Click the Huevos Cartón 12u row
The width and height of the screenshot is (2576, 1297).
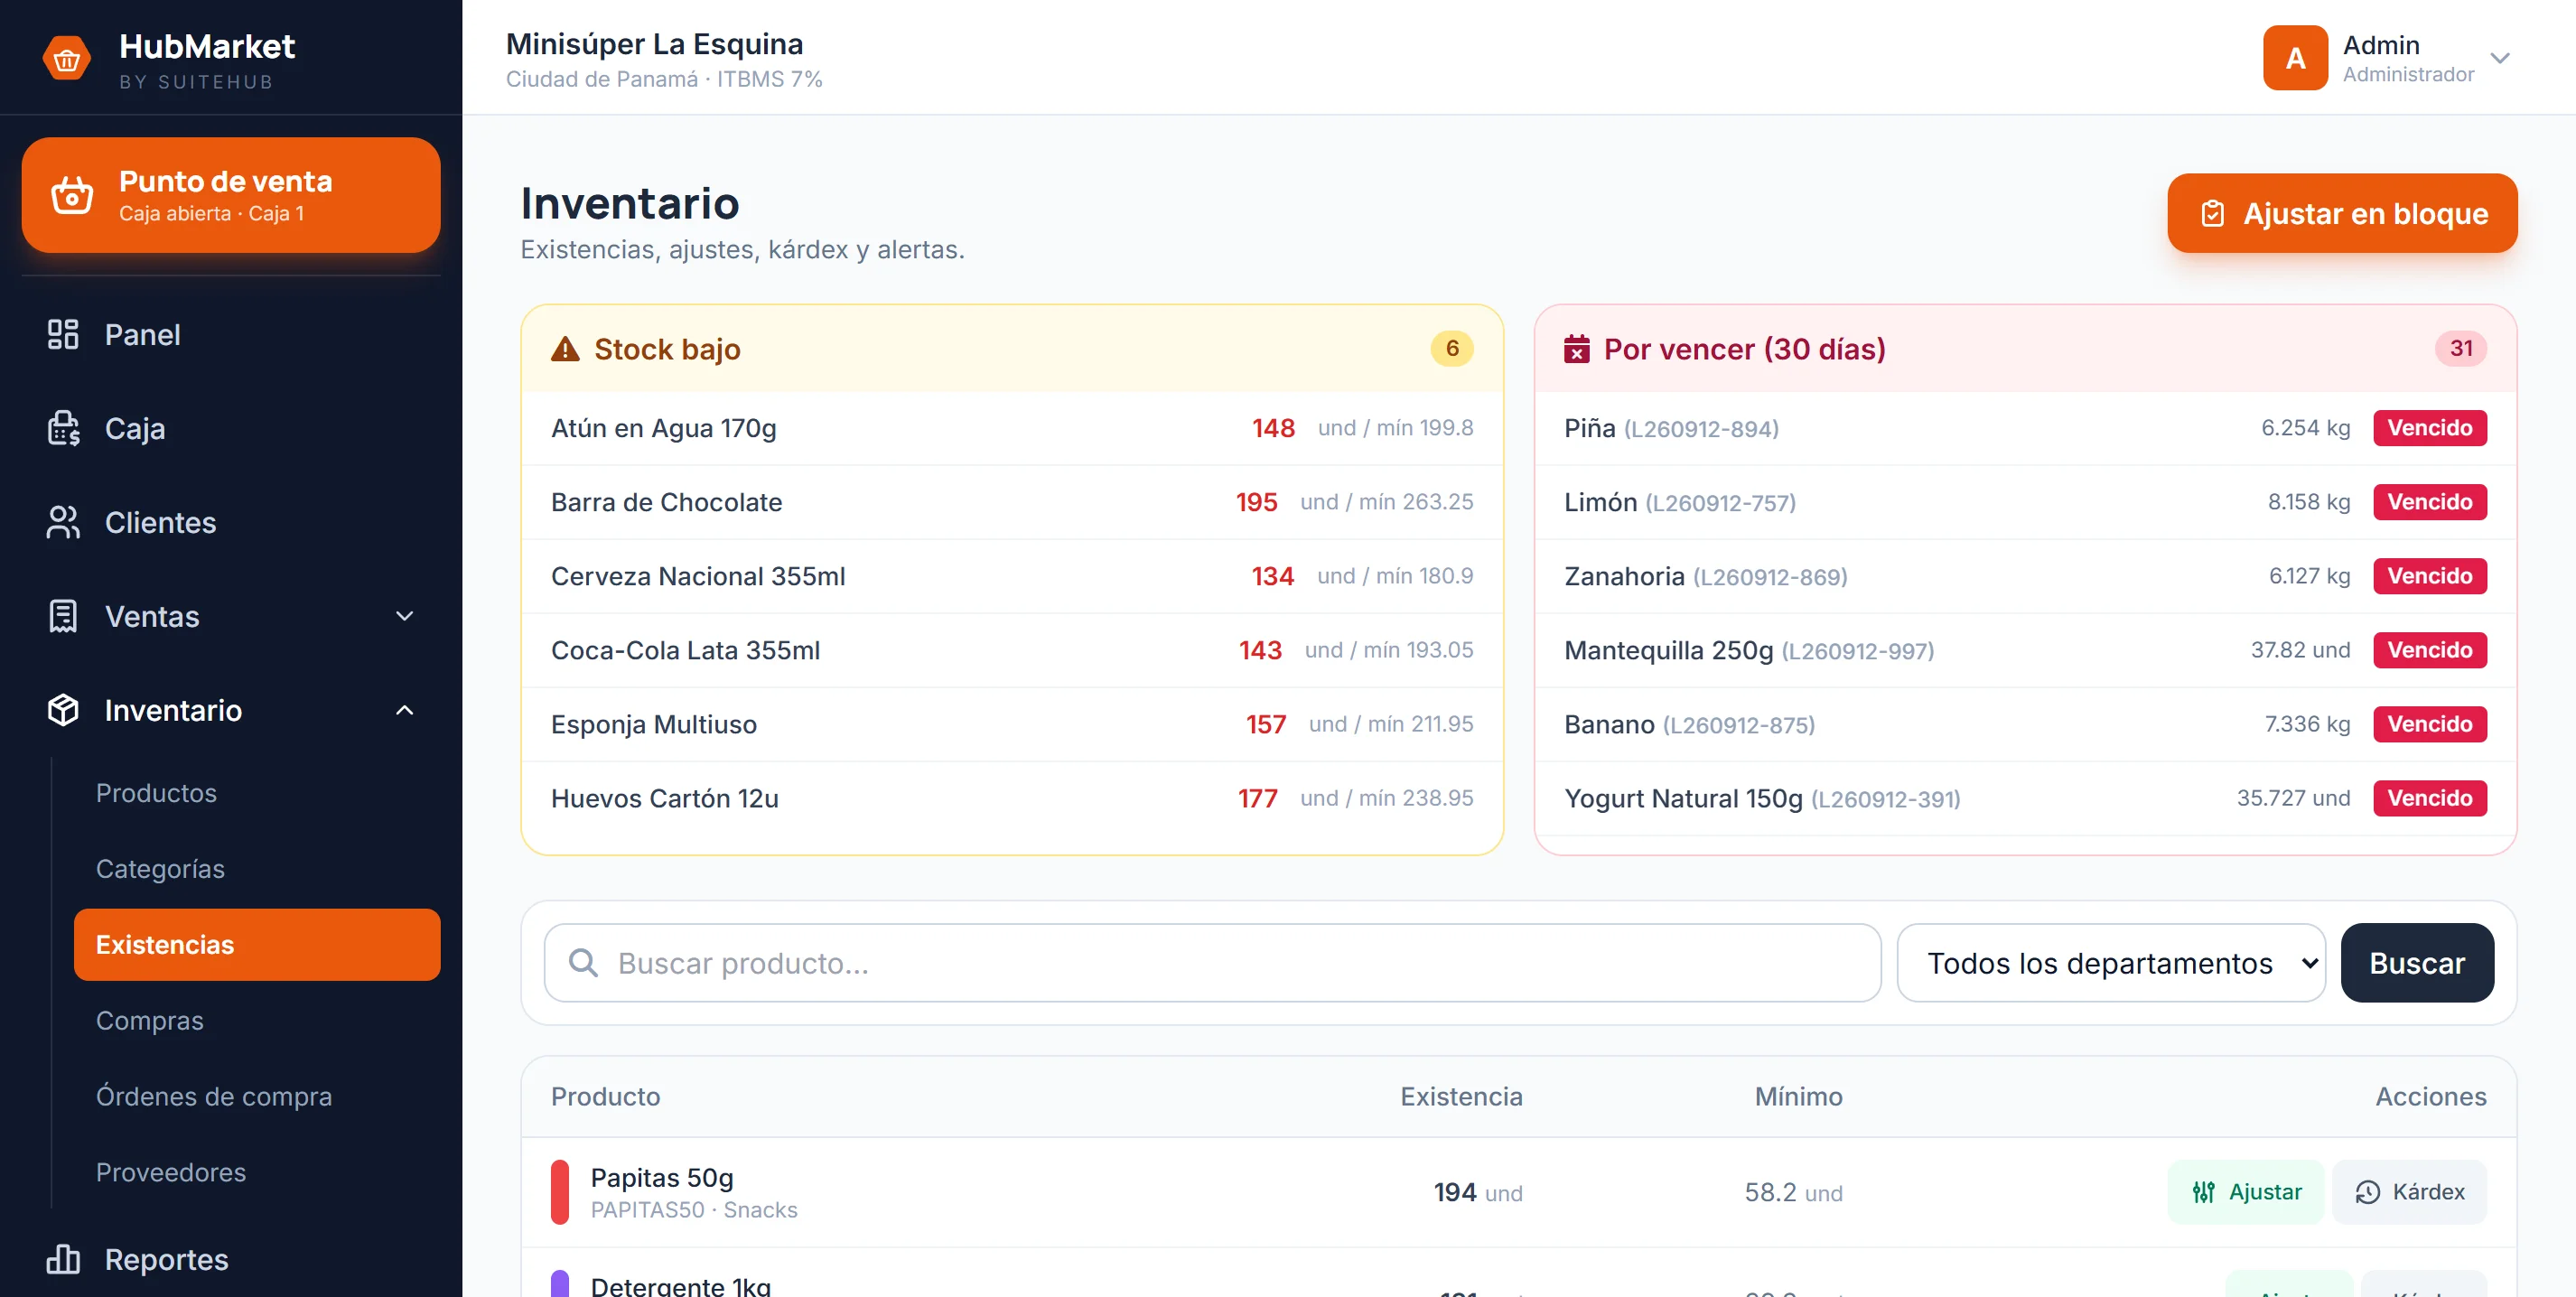point(1012,798)
